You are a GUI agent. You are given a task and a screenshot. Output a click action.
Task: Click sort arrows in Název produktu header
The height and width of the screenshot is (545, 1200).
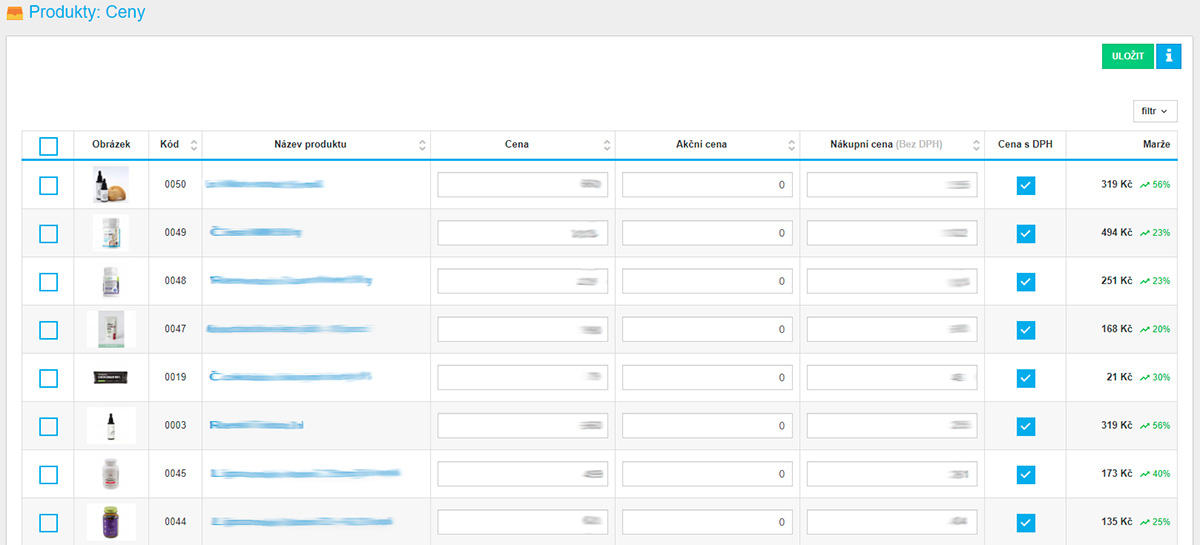pos(422,145)
